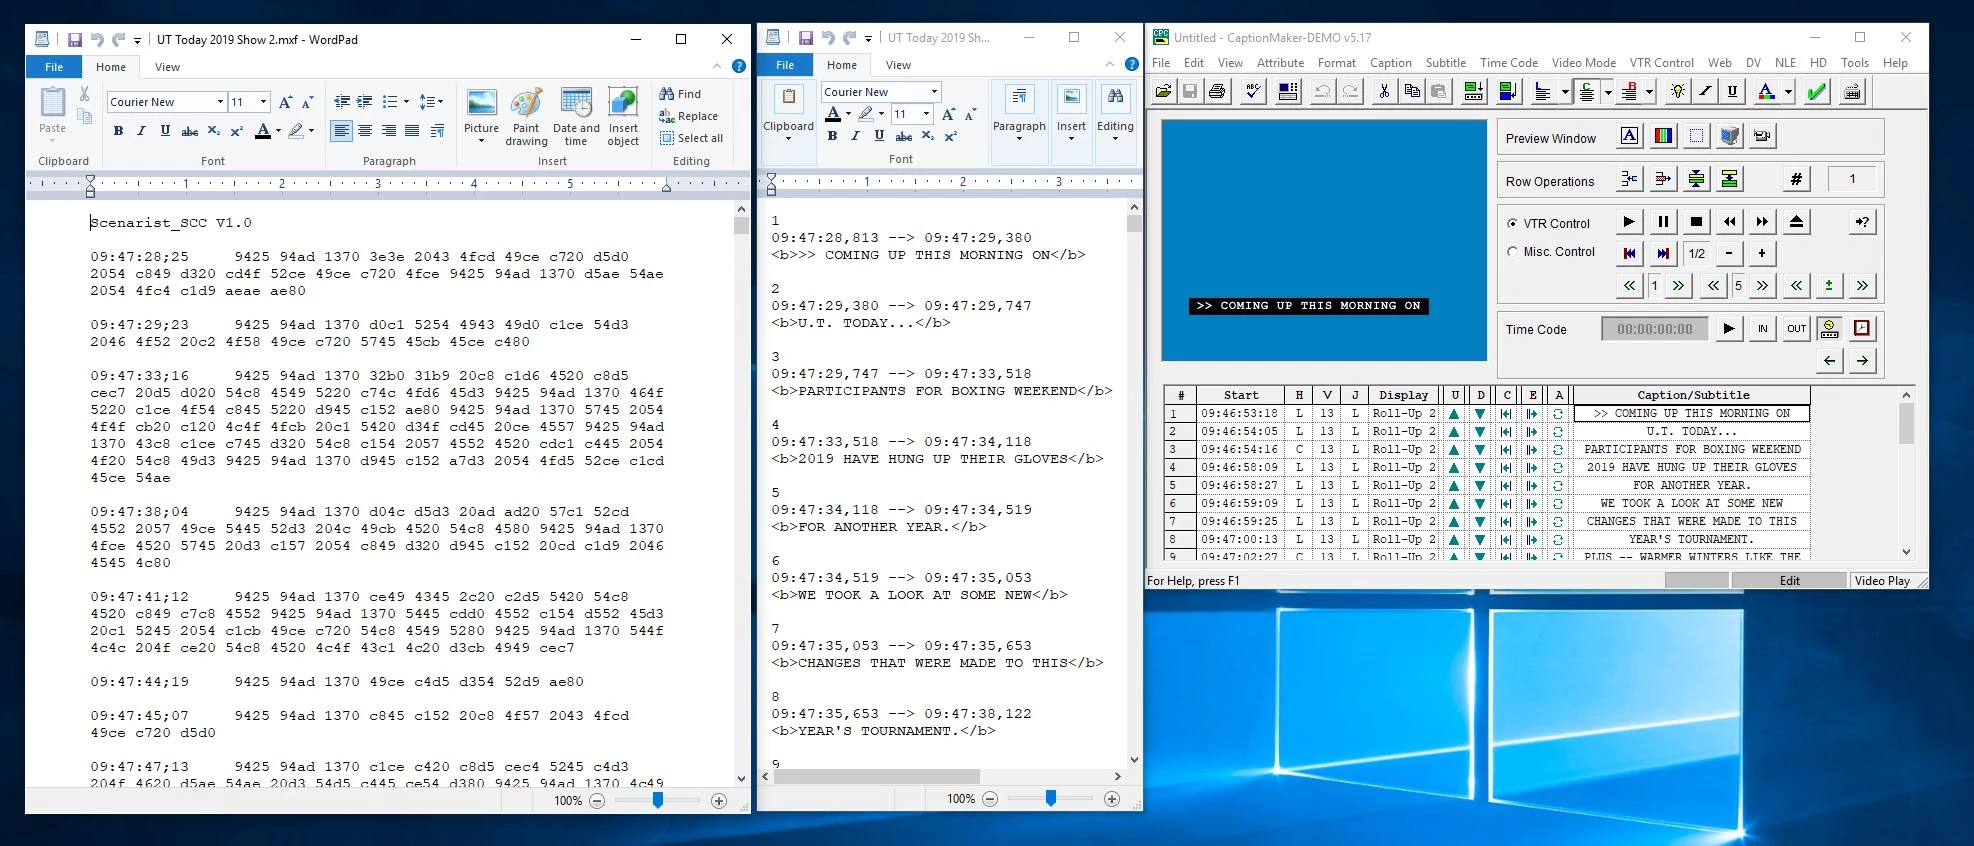
Task: Click Date and time in left WordPad
Action: (x=576, y=116)
